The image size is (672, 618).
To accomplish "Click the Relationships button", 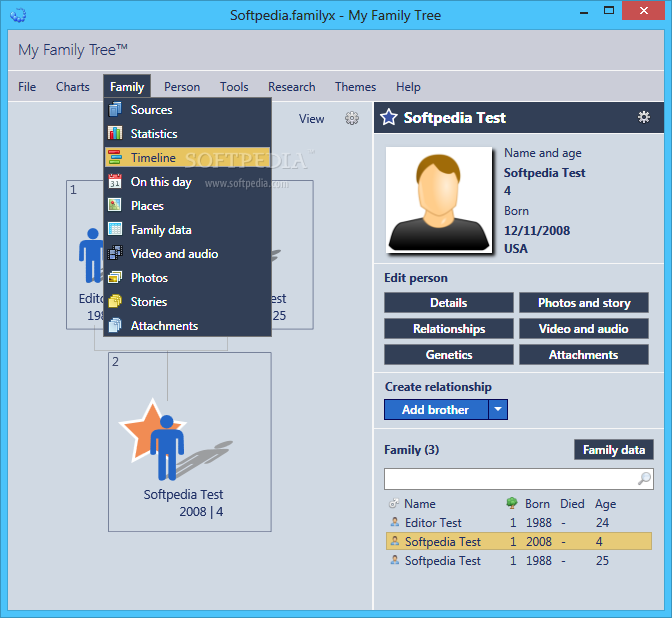I will pos(449,329).
